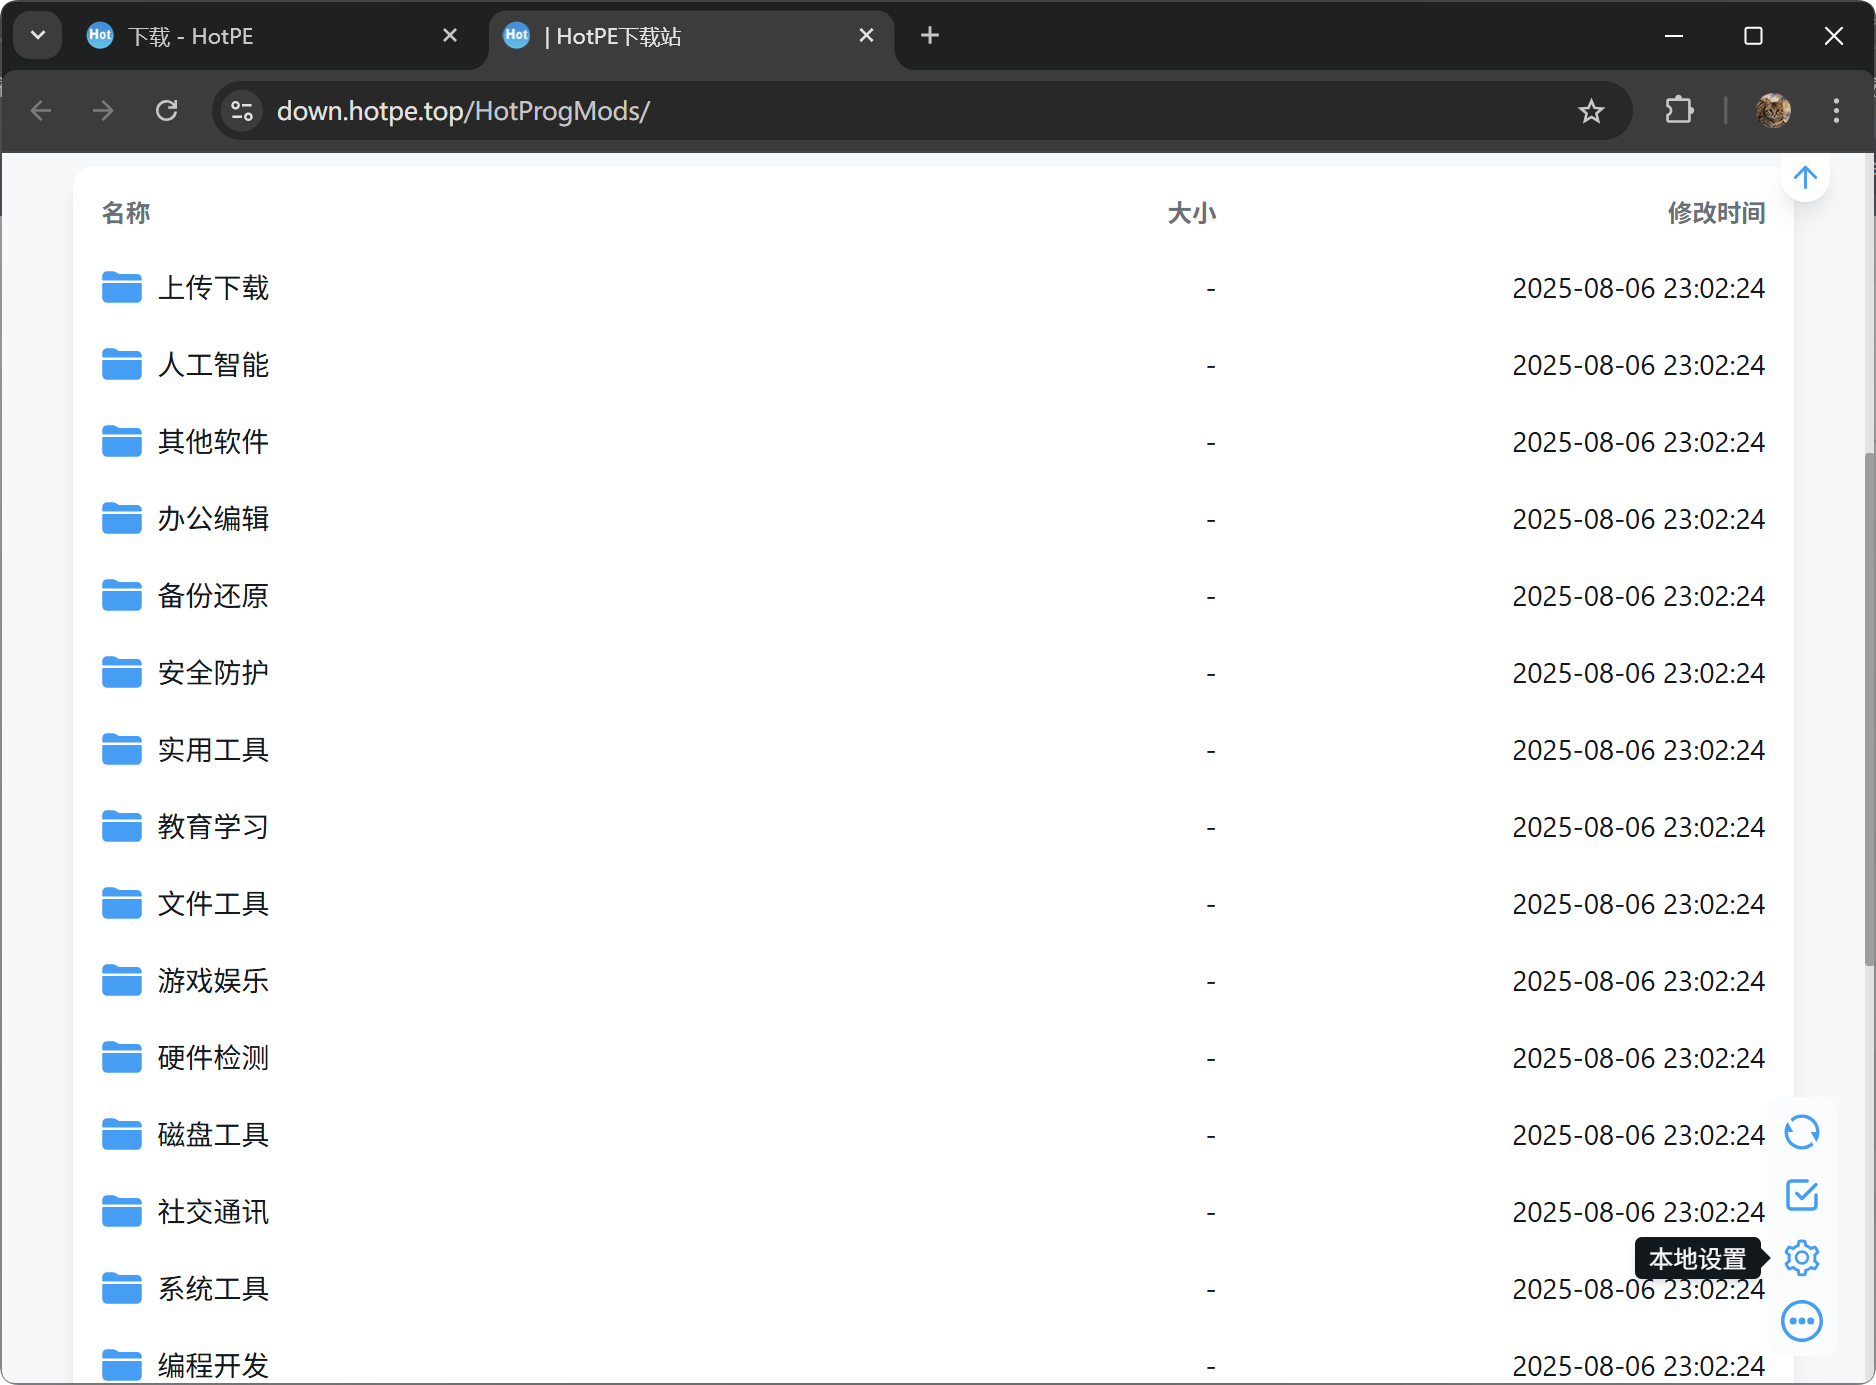1876x1385 pixels.
Task: Click the scroll-to-top arrow button
Action: click(x=1805, y=178)
